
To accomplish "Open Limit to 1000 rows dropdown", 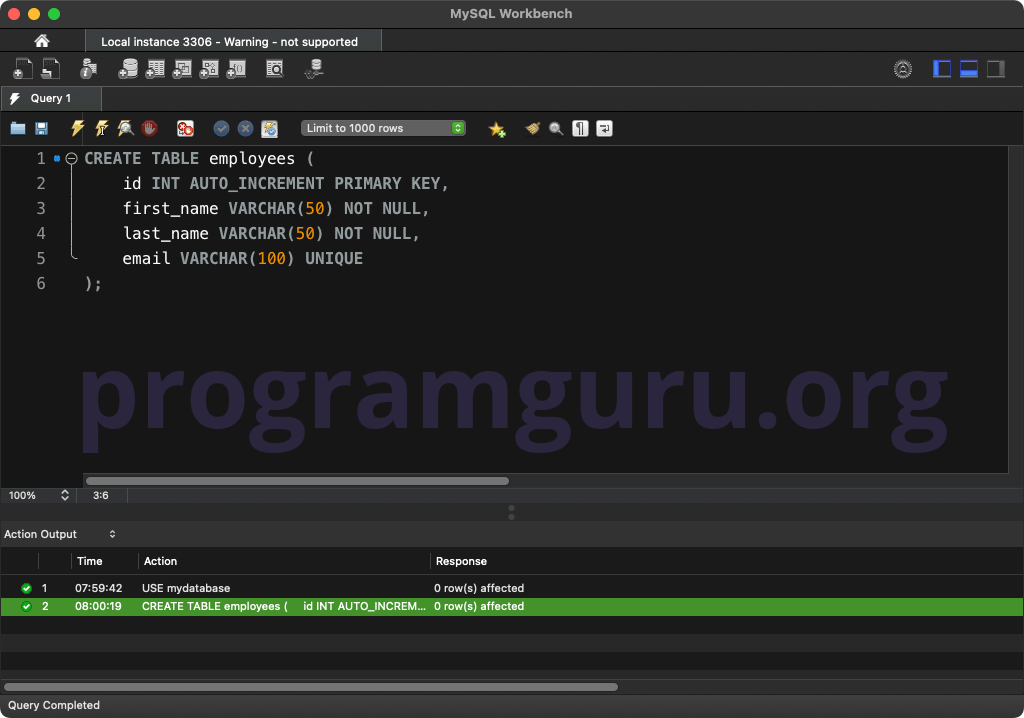I will [383, 128].
